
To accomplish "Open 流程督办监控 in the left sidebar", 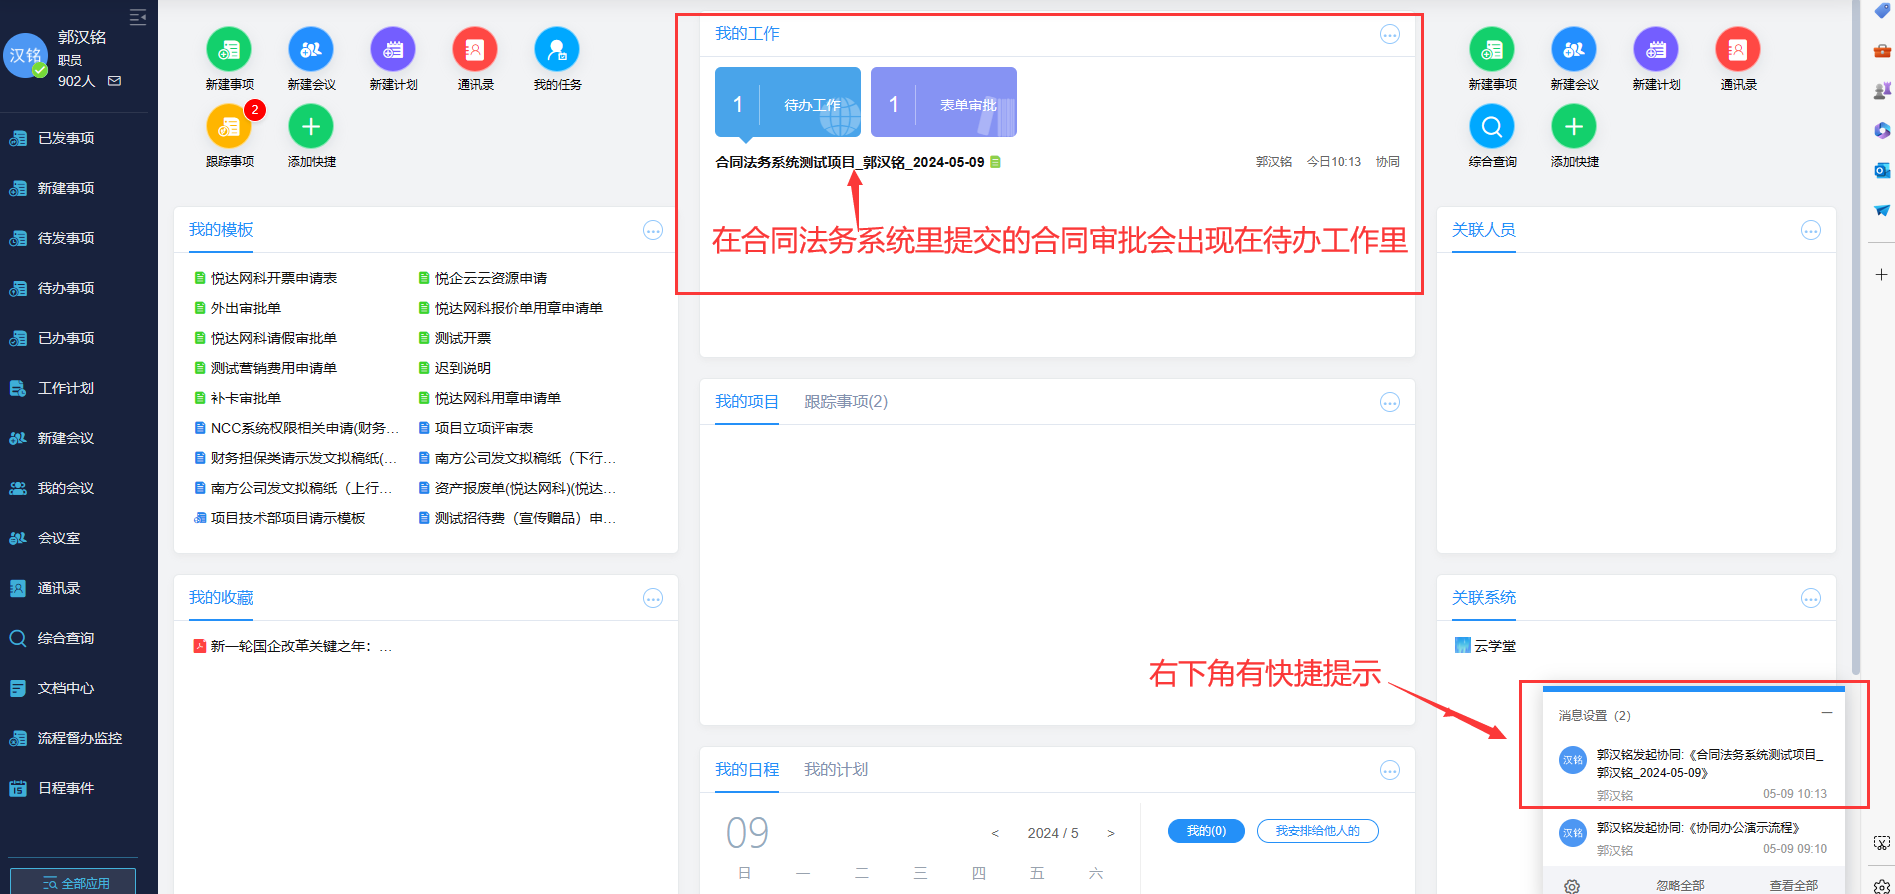I will (79, 738).
